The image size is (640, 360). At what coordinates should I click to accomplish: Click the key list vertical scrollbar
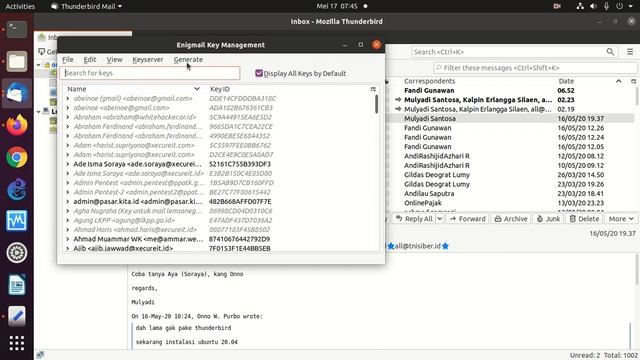click(376, 104)
